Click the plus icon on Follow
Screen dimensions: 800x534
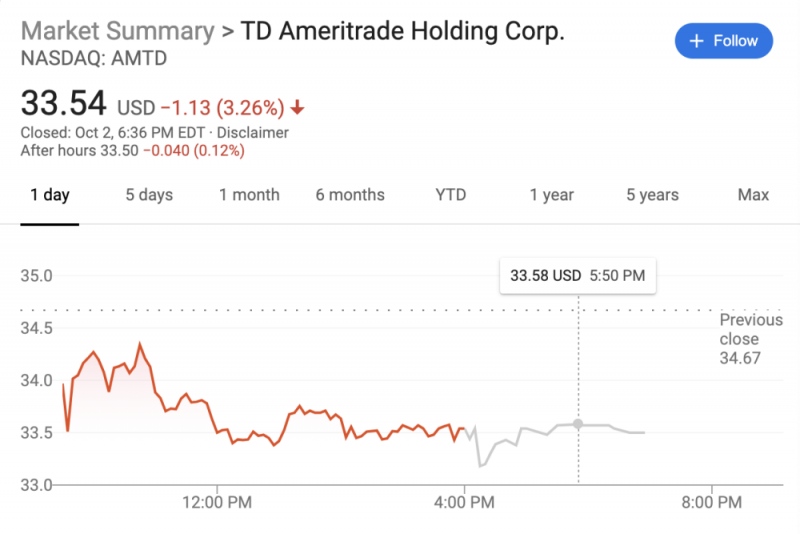click(697, 41)
